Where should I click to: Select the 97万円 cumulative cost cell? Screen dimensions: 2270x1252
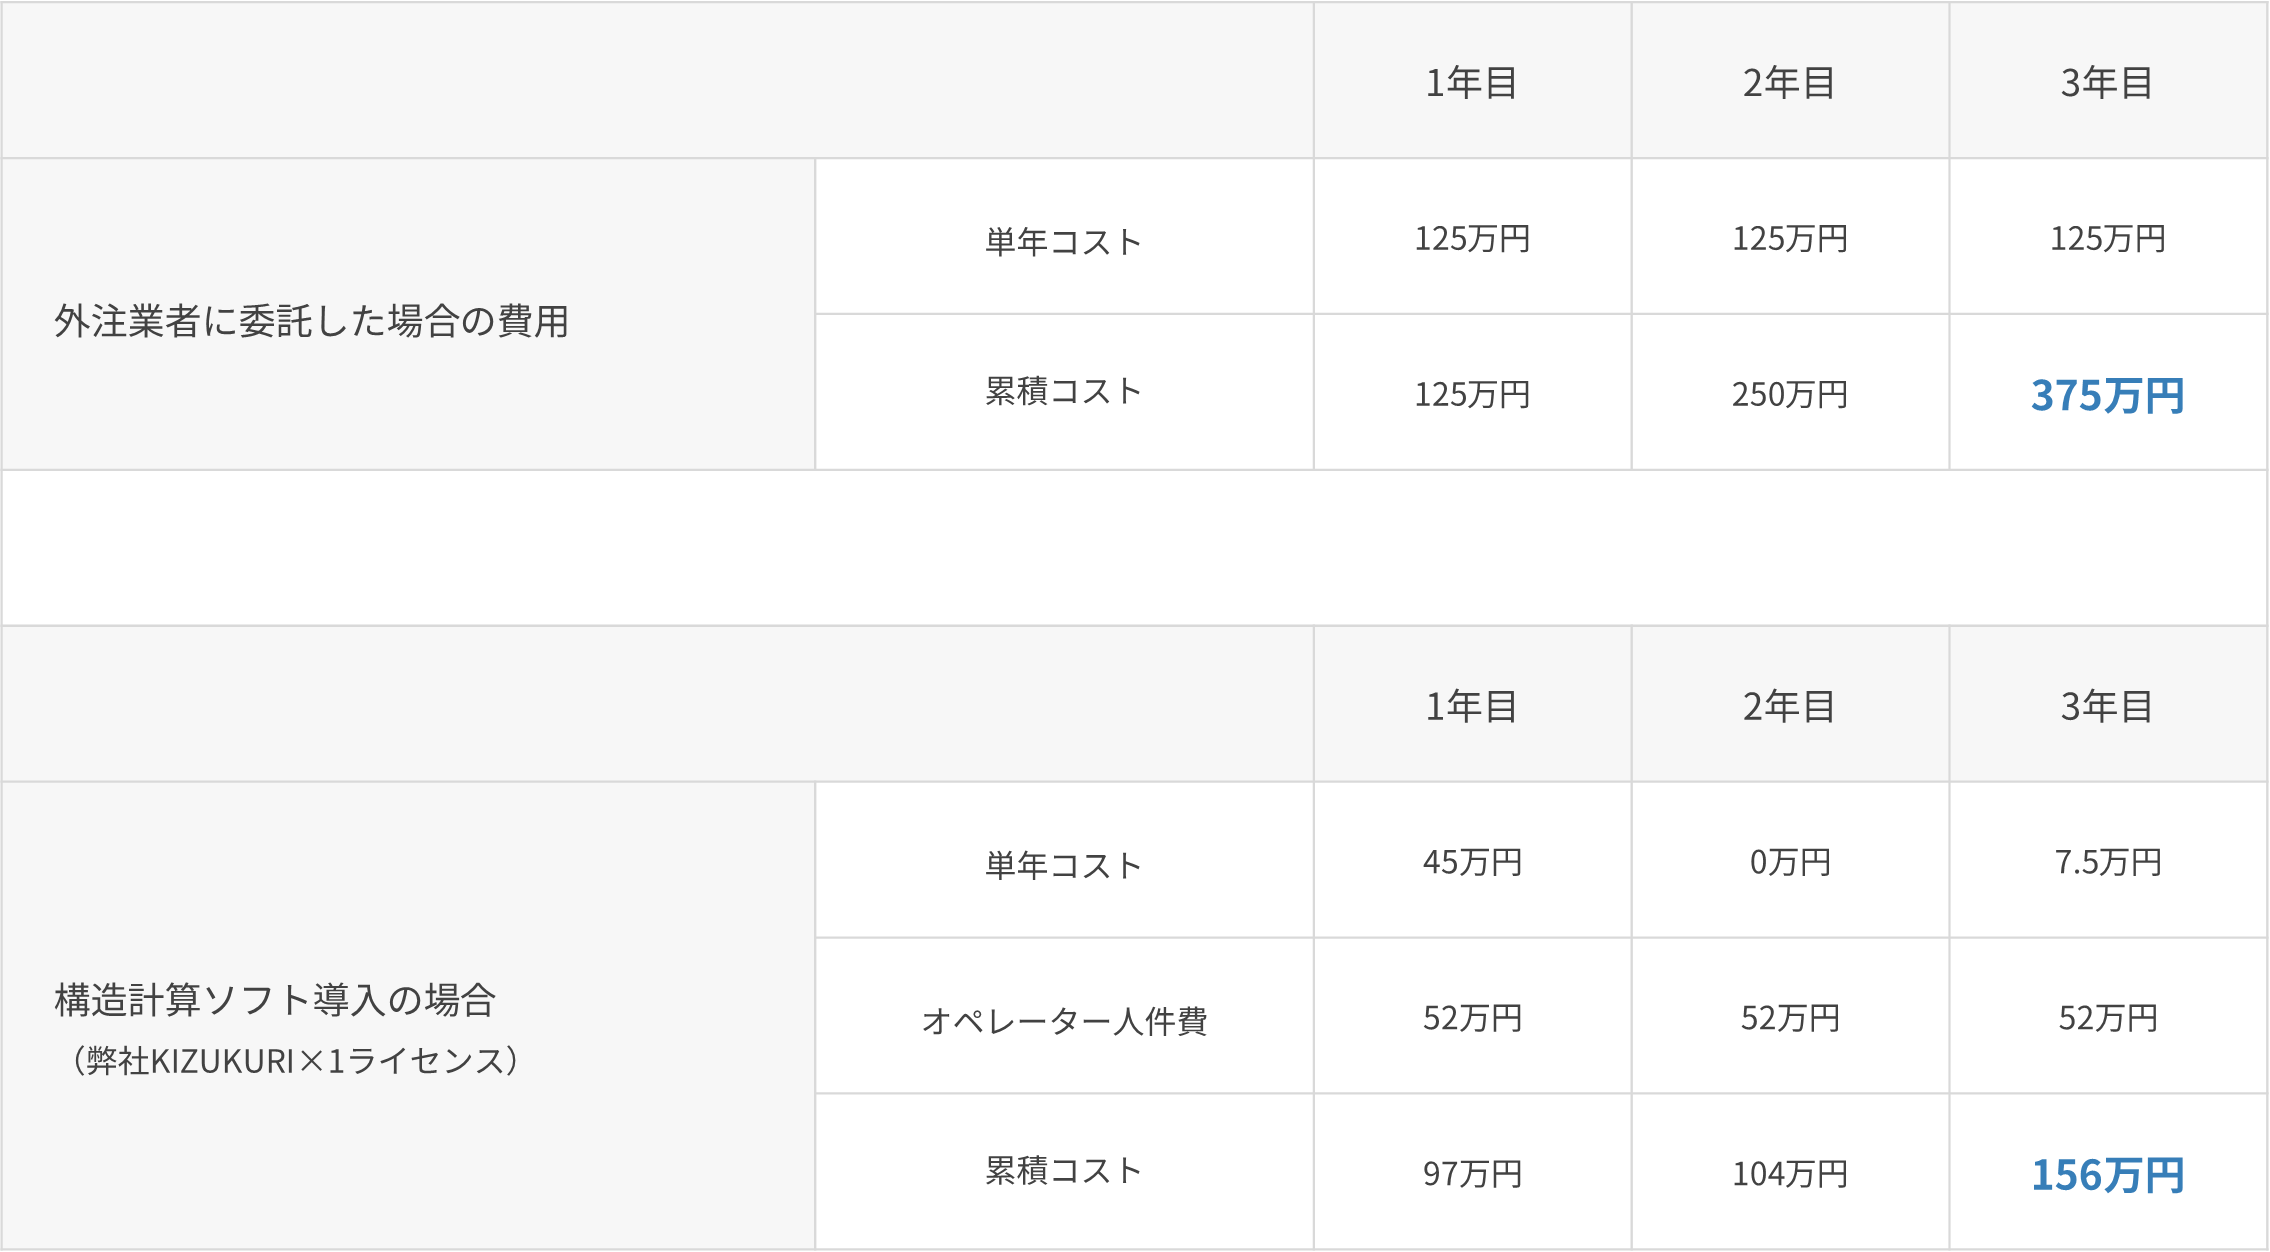(x=1472, y=1173)
